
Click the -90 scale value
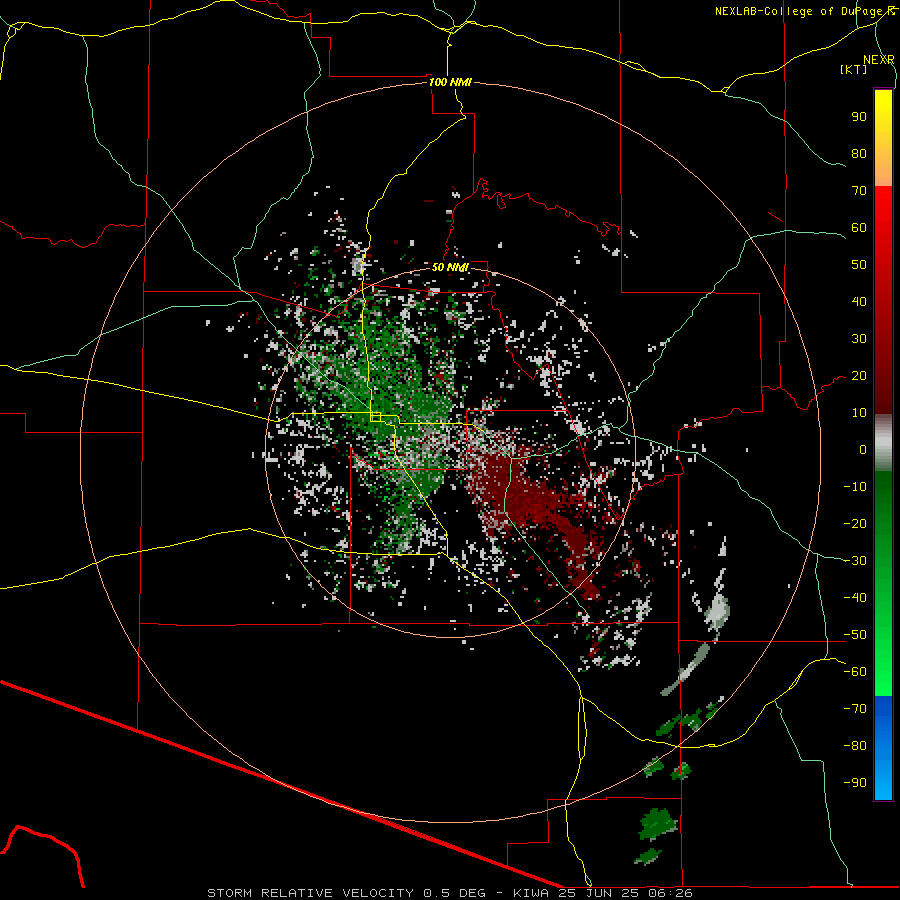click(x=855, y=783)
